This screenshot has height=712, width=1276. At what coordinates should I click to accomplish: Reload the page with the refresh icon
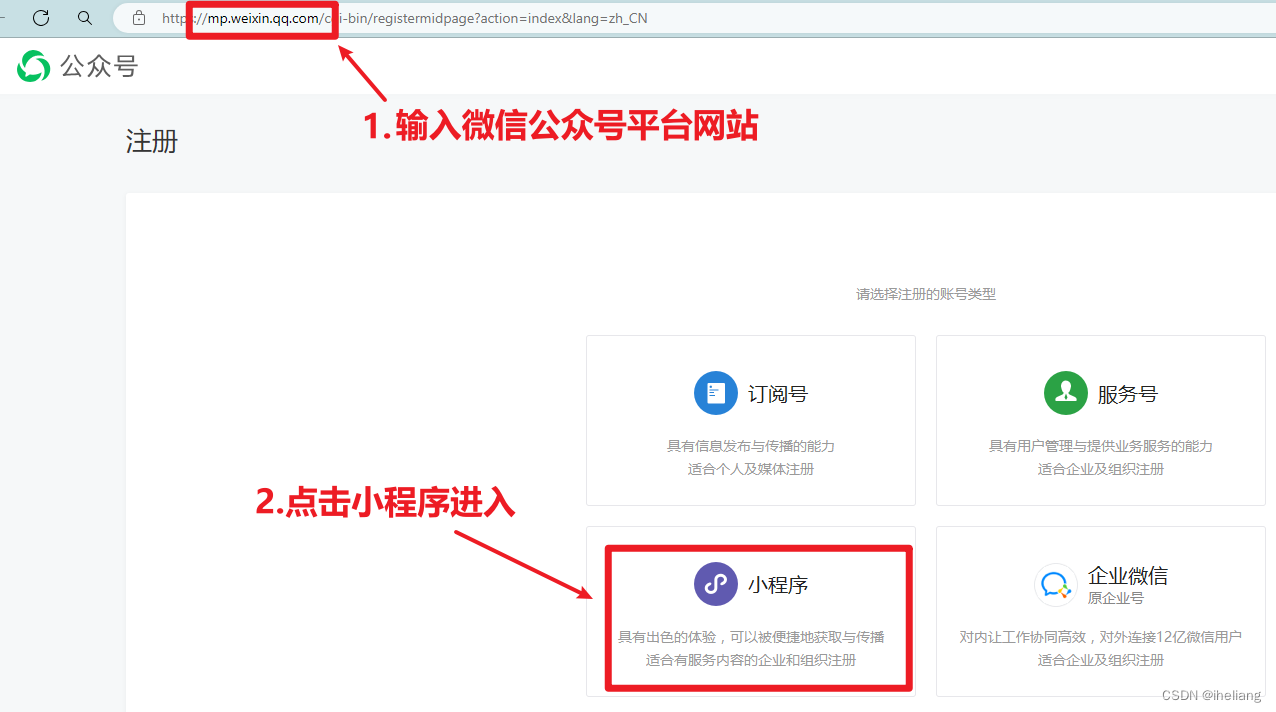(41, 18)
